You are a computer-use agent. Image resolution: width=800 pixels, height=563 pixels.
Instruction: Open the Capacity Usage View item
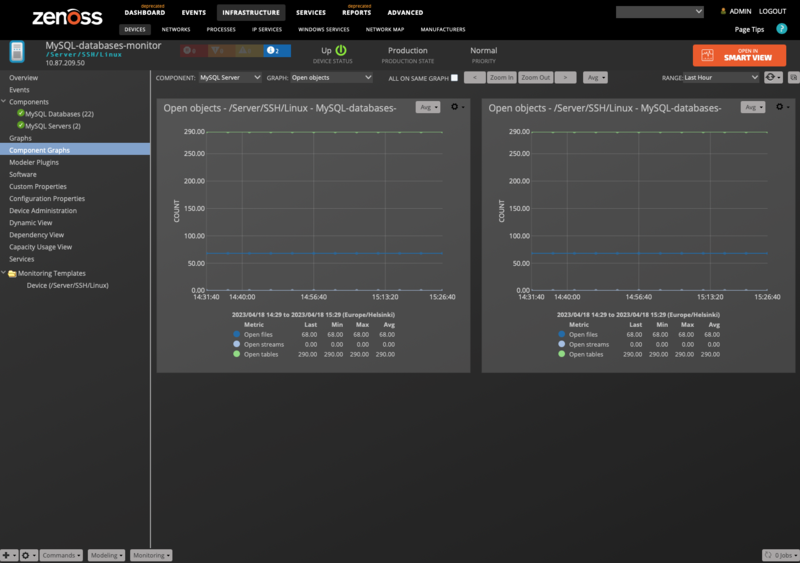click(x=40, y=247)
